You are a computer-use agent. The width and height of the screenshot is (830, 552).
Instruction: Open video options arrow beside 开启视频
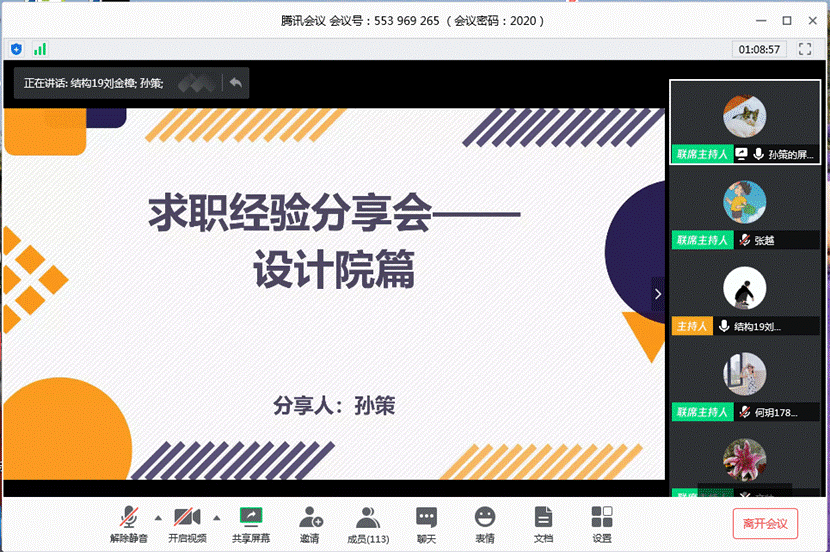[x=217, y=517]
